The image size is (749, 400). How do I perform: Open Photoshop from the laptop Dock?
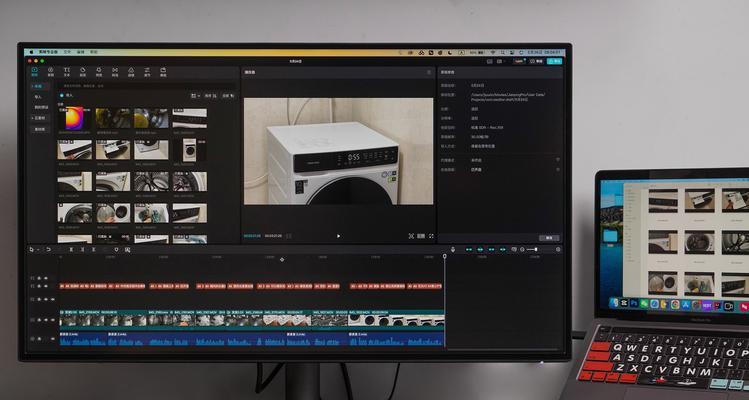pos(634,303)
